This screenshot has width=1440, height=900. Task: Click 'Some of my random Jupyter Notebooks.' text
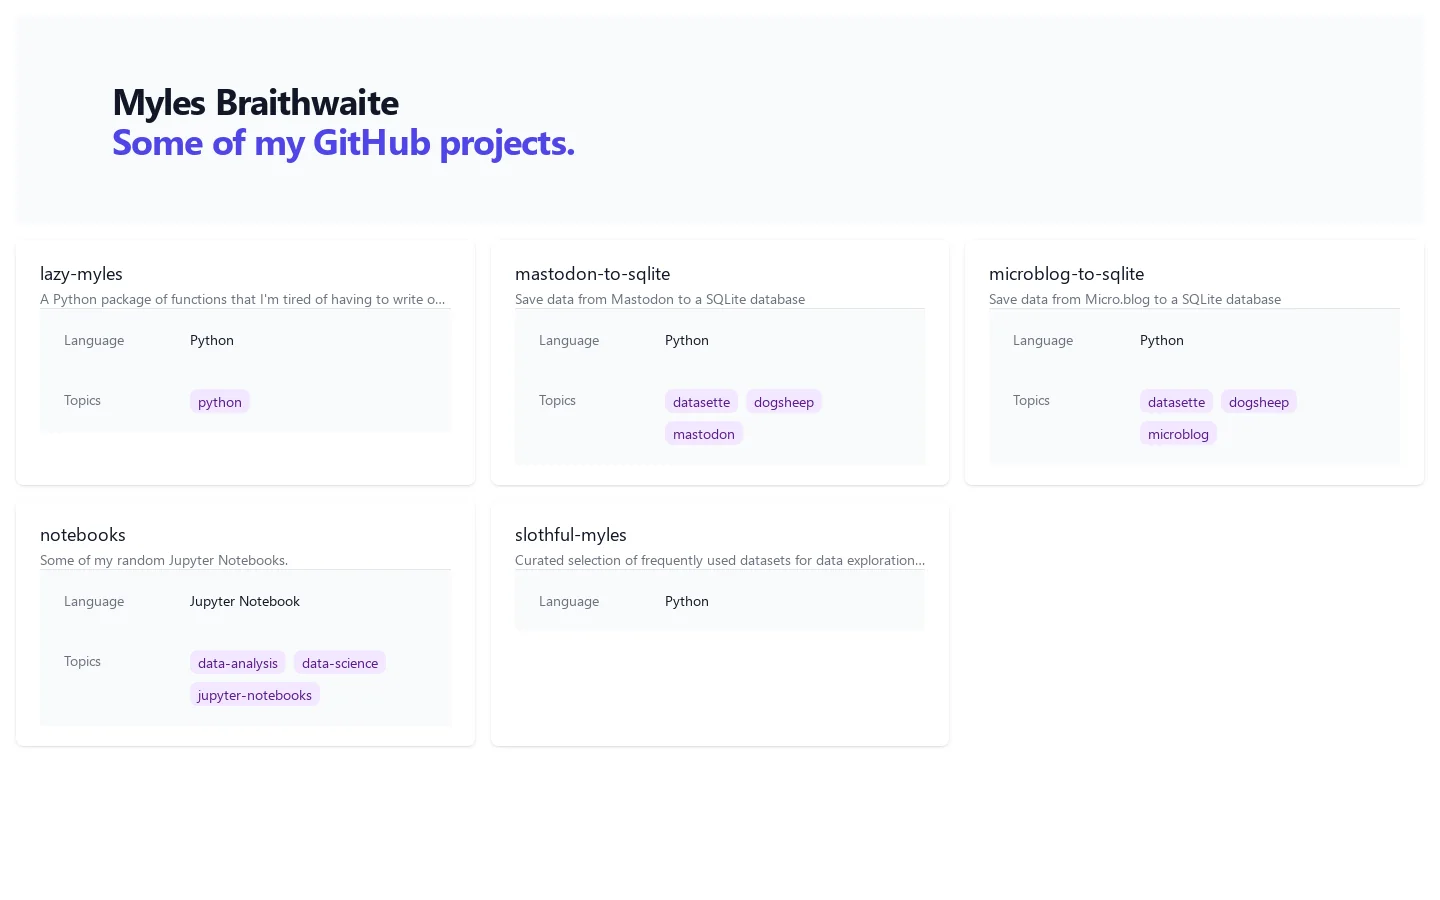click(x=164, y=560)
